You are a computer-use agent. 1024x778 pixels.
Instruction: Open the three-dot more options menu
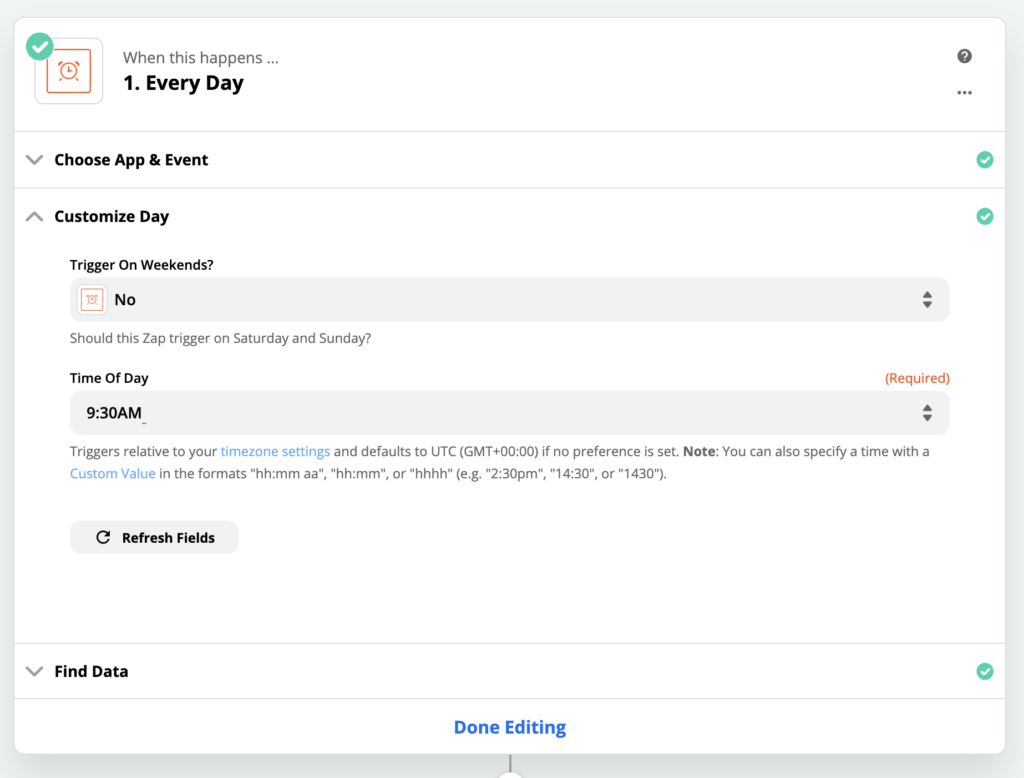pos(964,92)
